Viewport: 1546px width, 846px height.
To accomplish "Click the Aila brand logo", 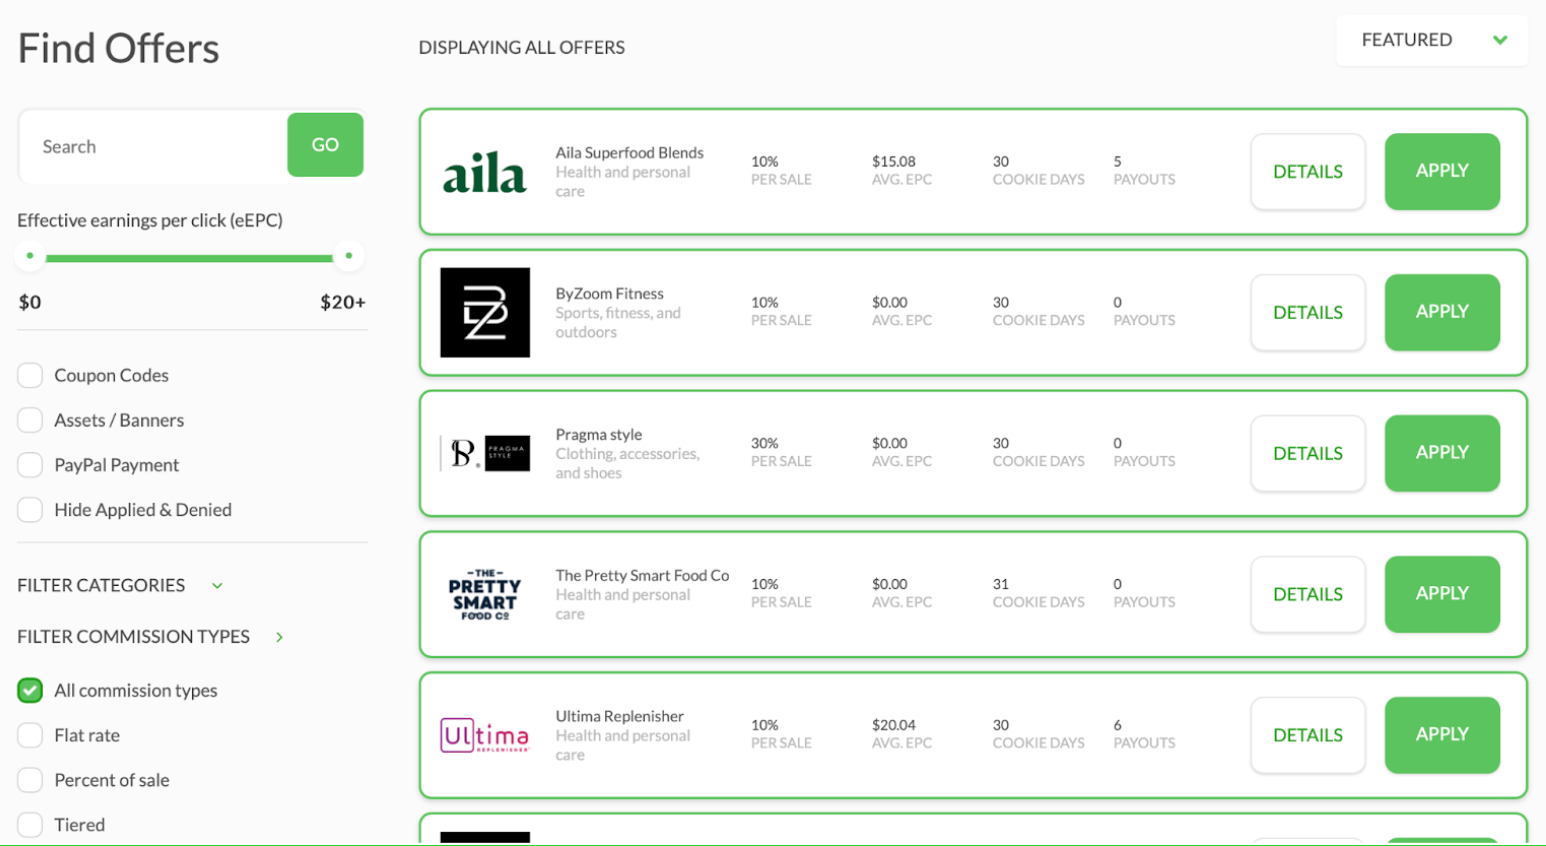I will (x=485, y=172).
